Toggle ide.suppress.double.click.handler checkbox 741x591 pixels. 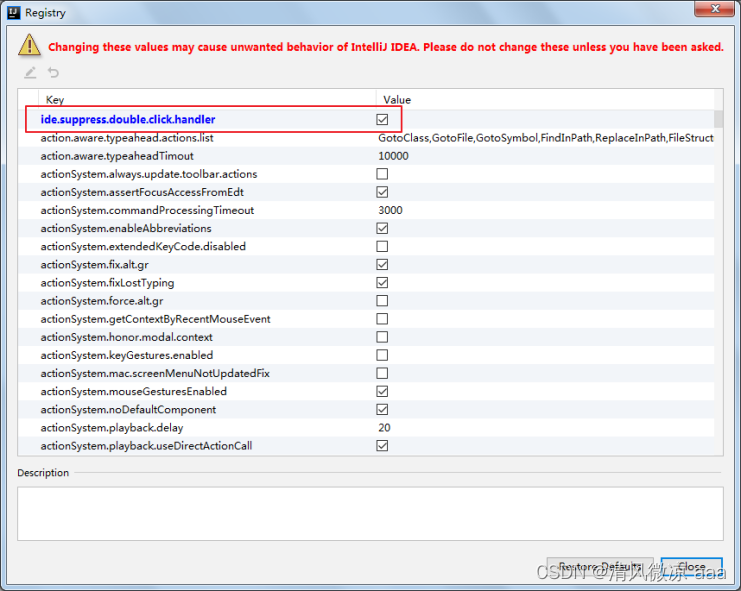tap(382, 120)
